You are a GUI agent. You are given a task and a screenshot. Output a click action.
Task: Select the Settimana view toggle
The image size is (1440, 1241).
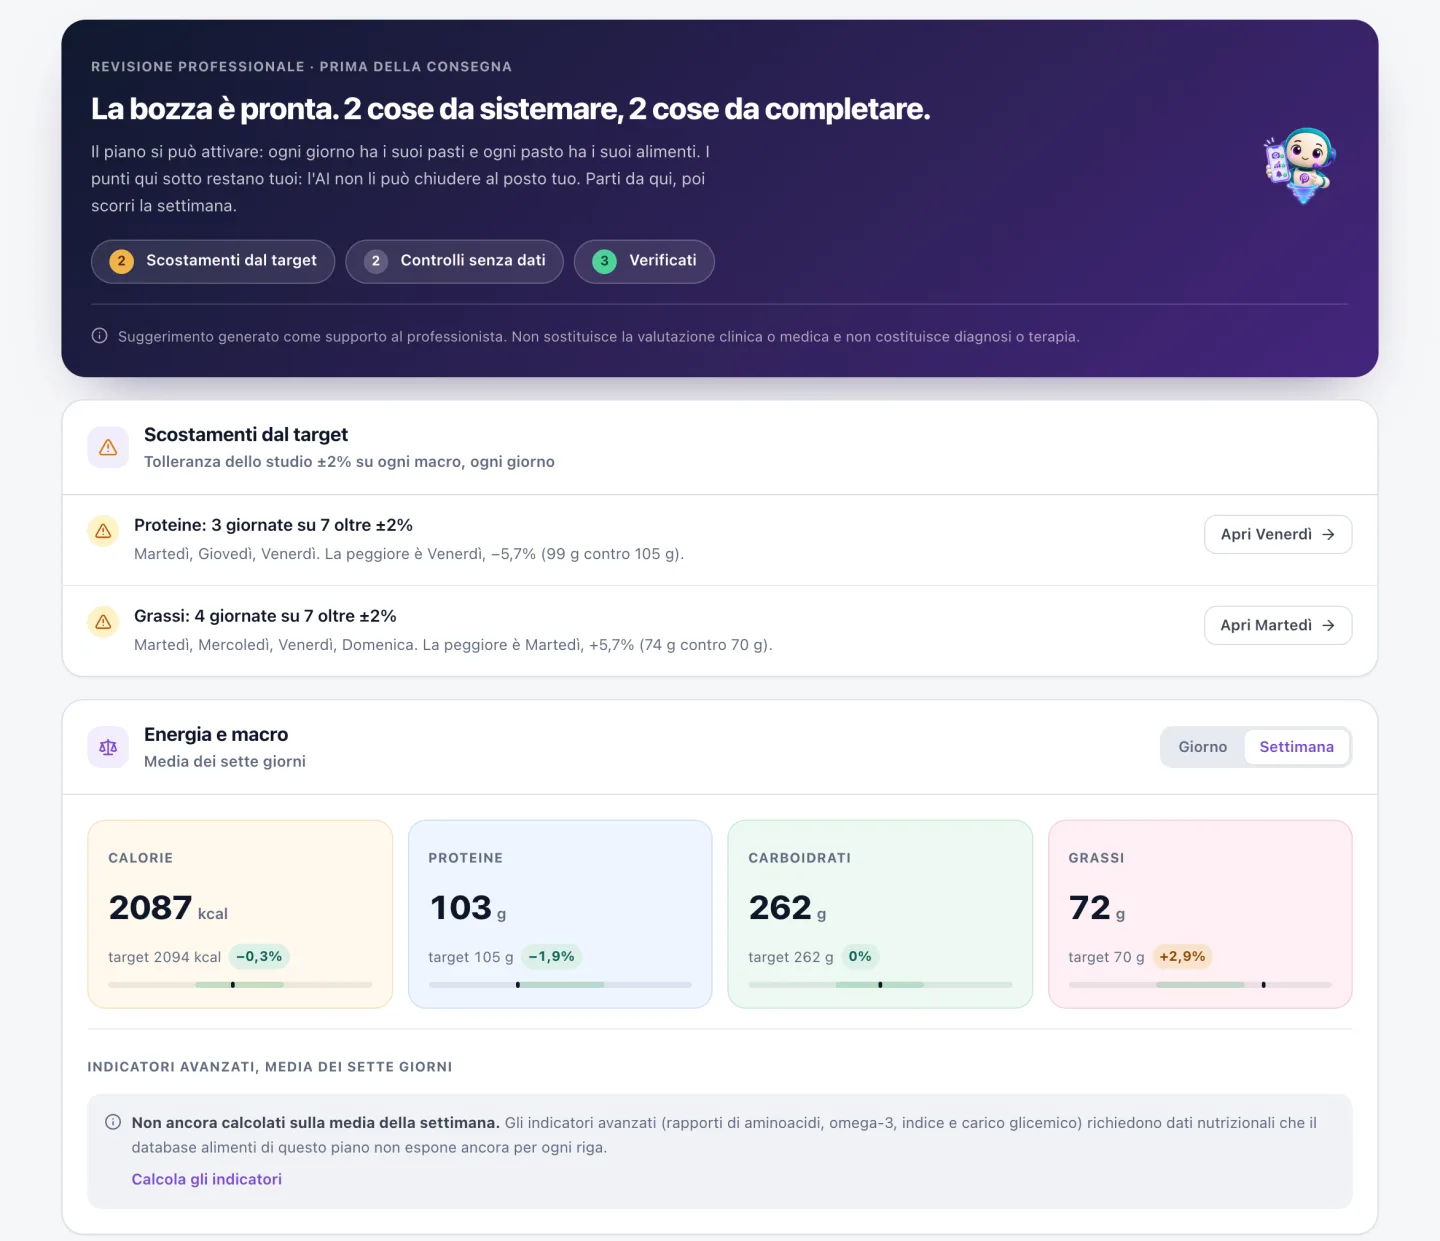pos(1297,747)
